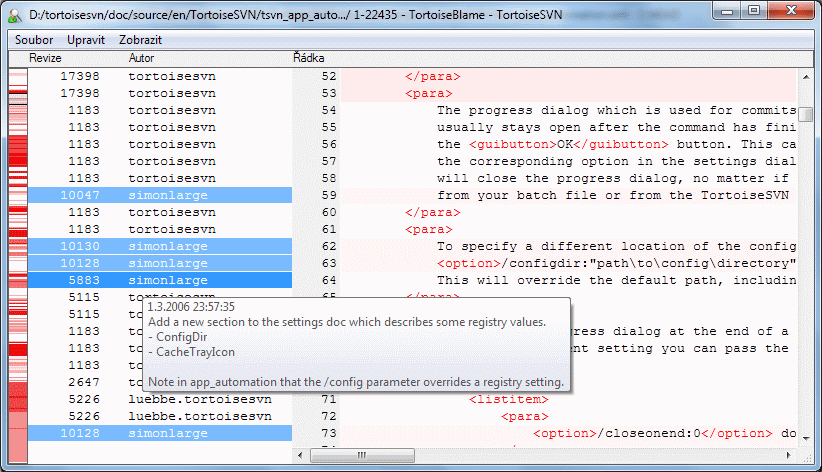Open the Soubor menu
The width and height of the screenshot is (822, 472).
click(x=34, y=40)
